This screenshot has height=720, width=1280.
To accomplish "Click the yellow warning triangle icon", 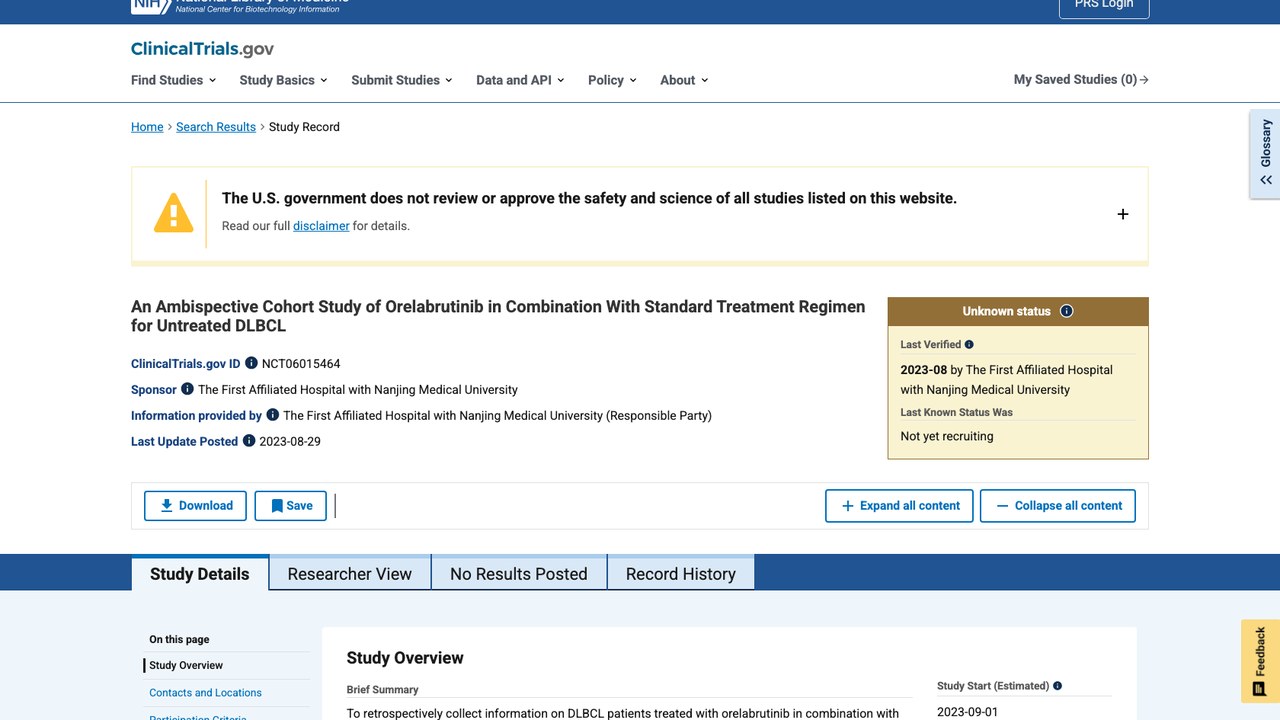I will coord(173,213).
